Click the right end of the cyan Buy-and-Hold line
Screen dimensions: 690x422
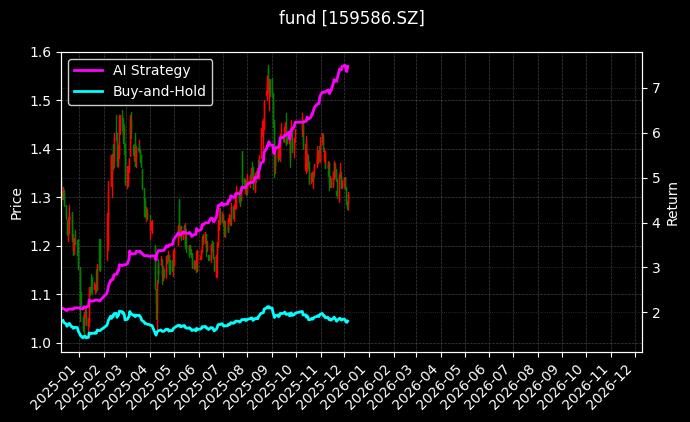point(348,321)
